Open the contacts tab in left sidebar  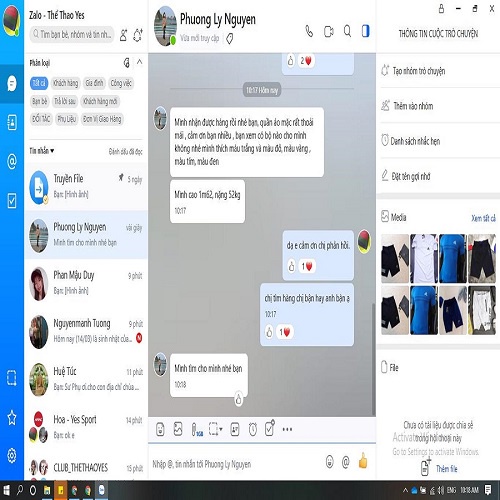[12, 122]
